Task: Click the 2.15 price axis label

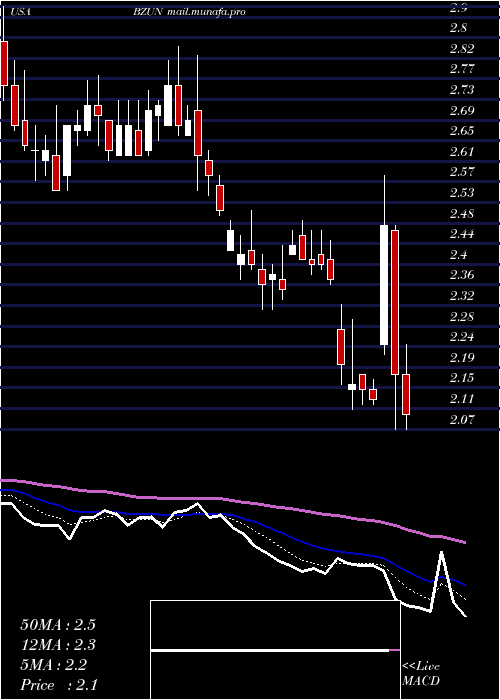Action: pyautogui.click(x=464, y=379)
